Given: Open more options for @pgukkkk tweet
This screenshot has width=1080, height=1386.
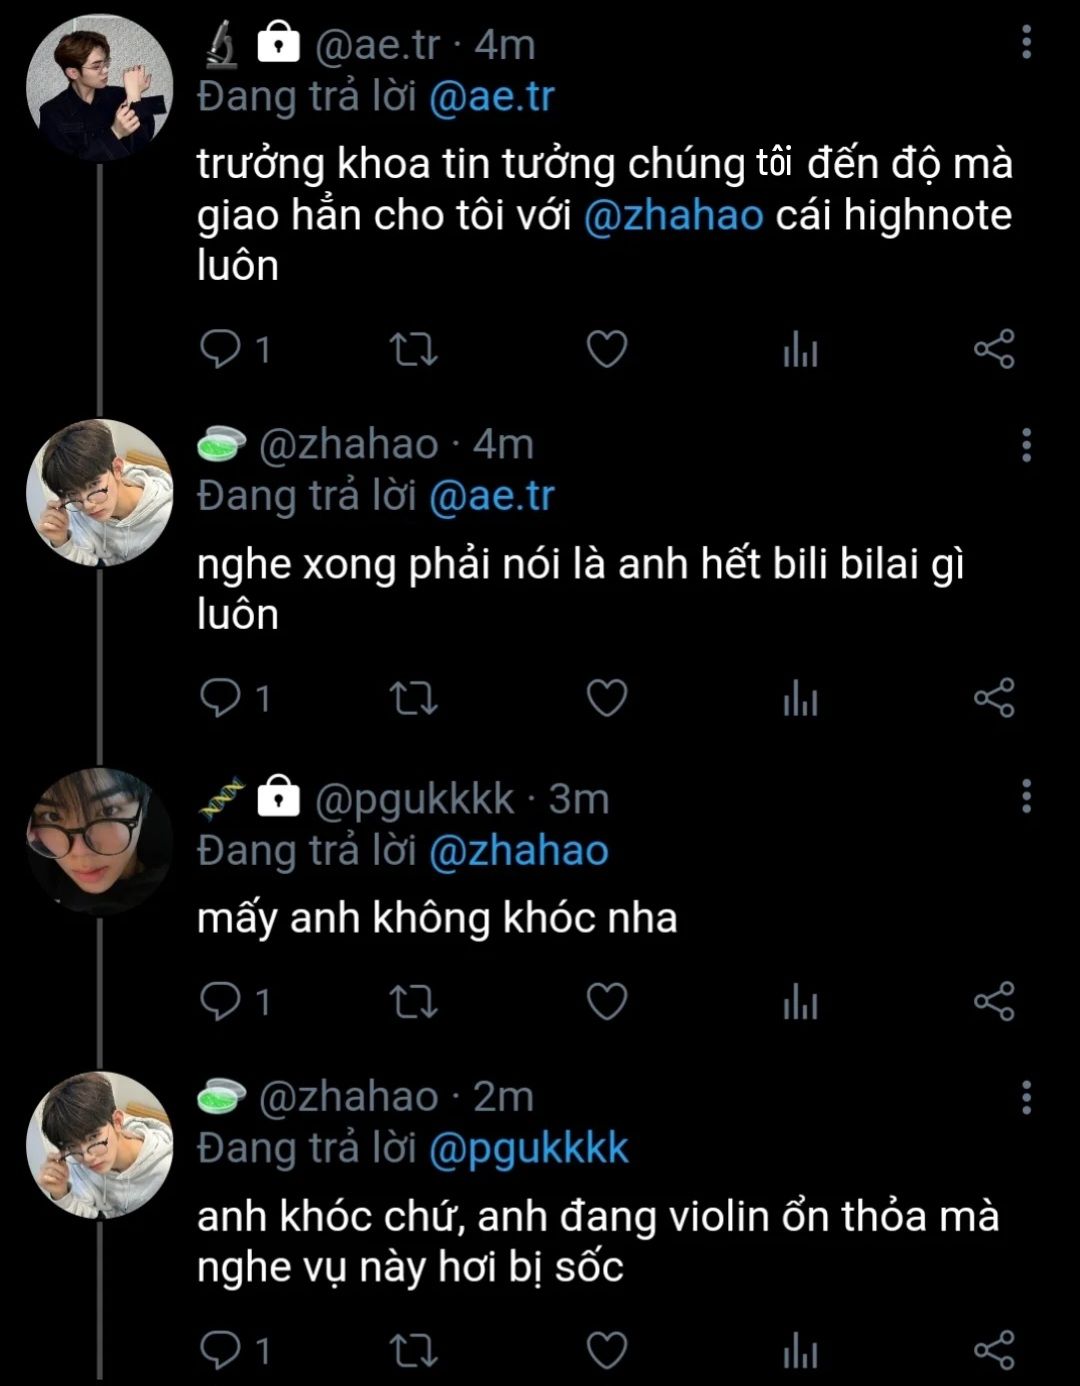Looking at the screenshot, I should click(x=1026, y=797).
